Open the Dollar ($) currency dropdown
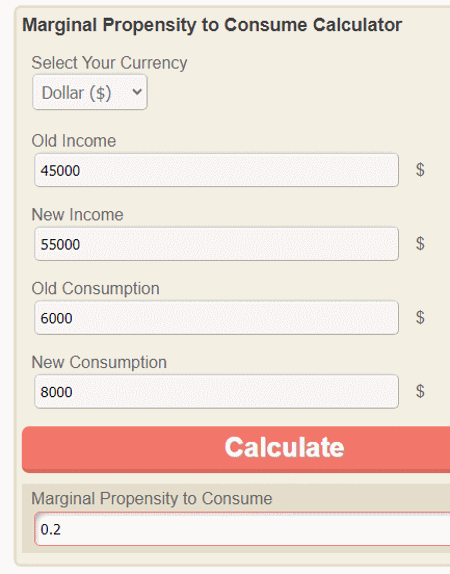Screen dimensions: 450x574 (x=90, y=92)
